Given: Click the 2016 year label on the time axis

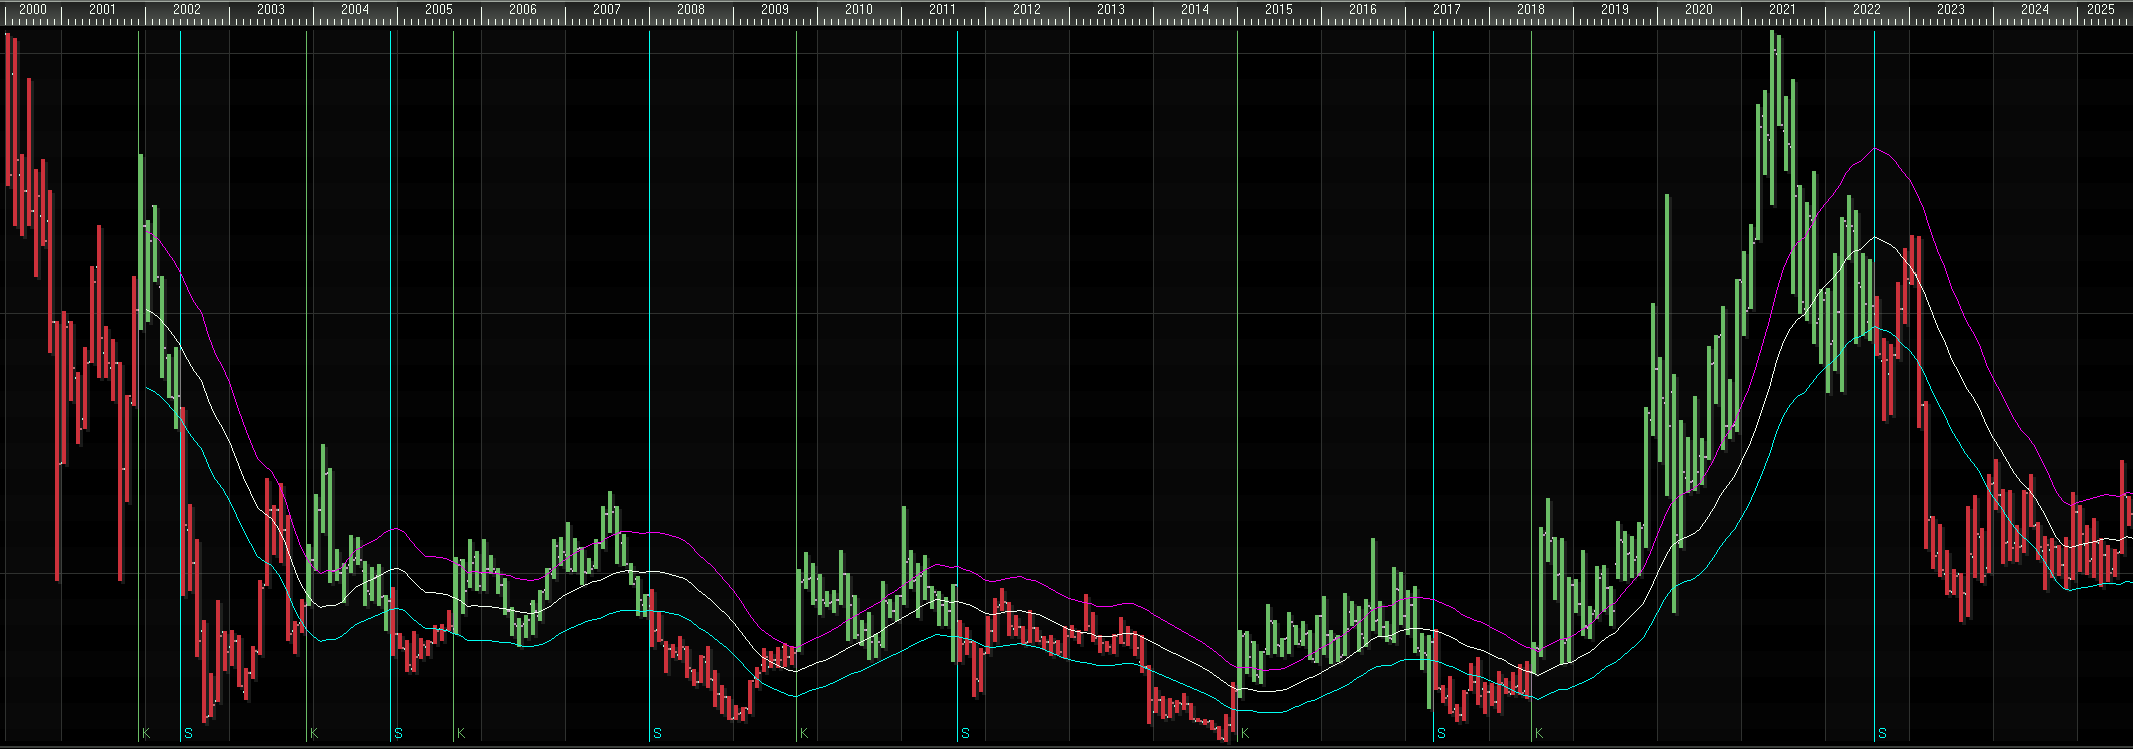Looking at the screenshot, I should coord(1363,9).
